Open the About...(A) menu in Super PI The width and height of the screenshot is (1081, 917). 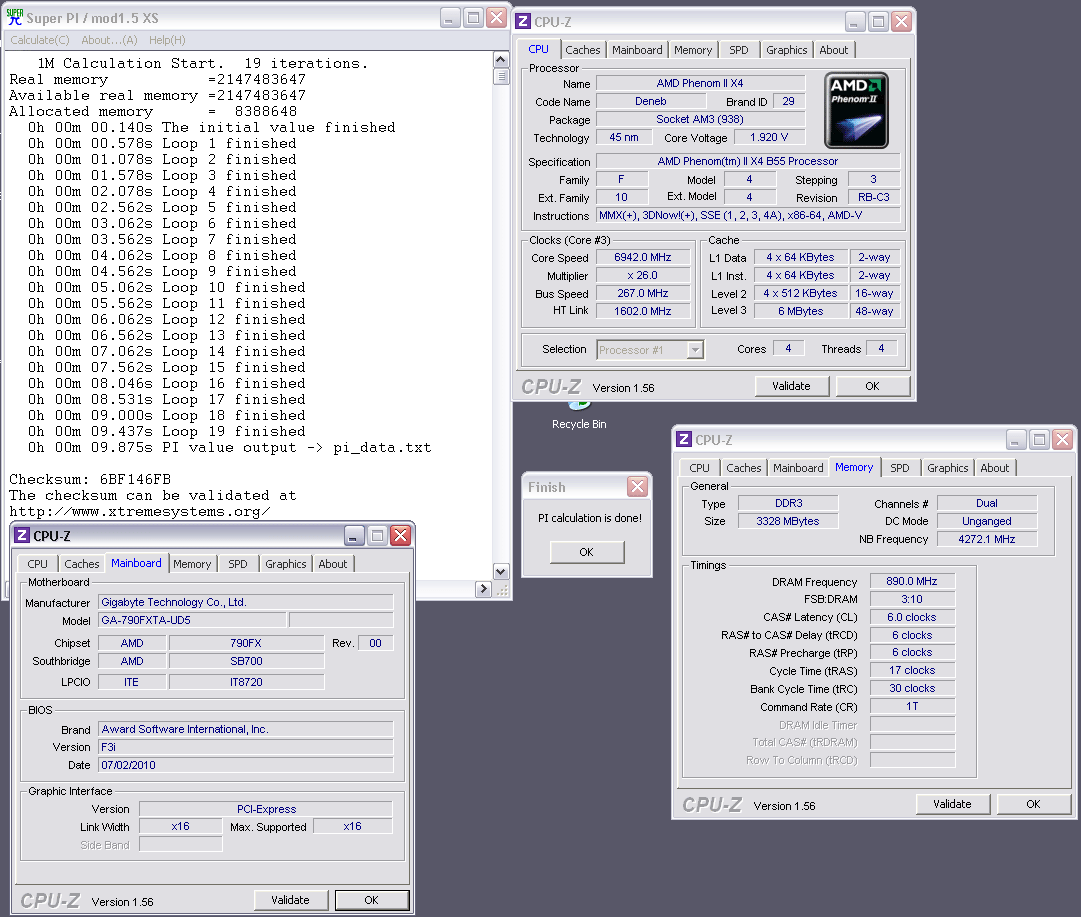pos(109,40)
